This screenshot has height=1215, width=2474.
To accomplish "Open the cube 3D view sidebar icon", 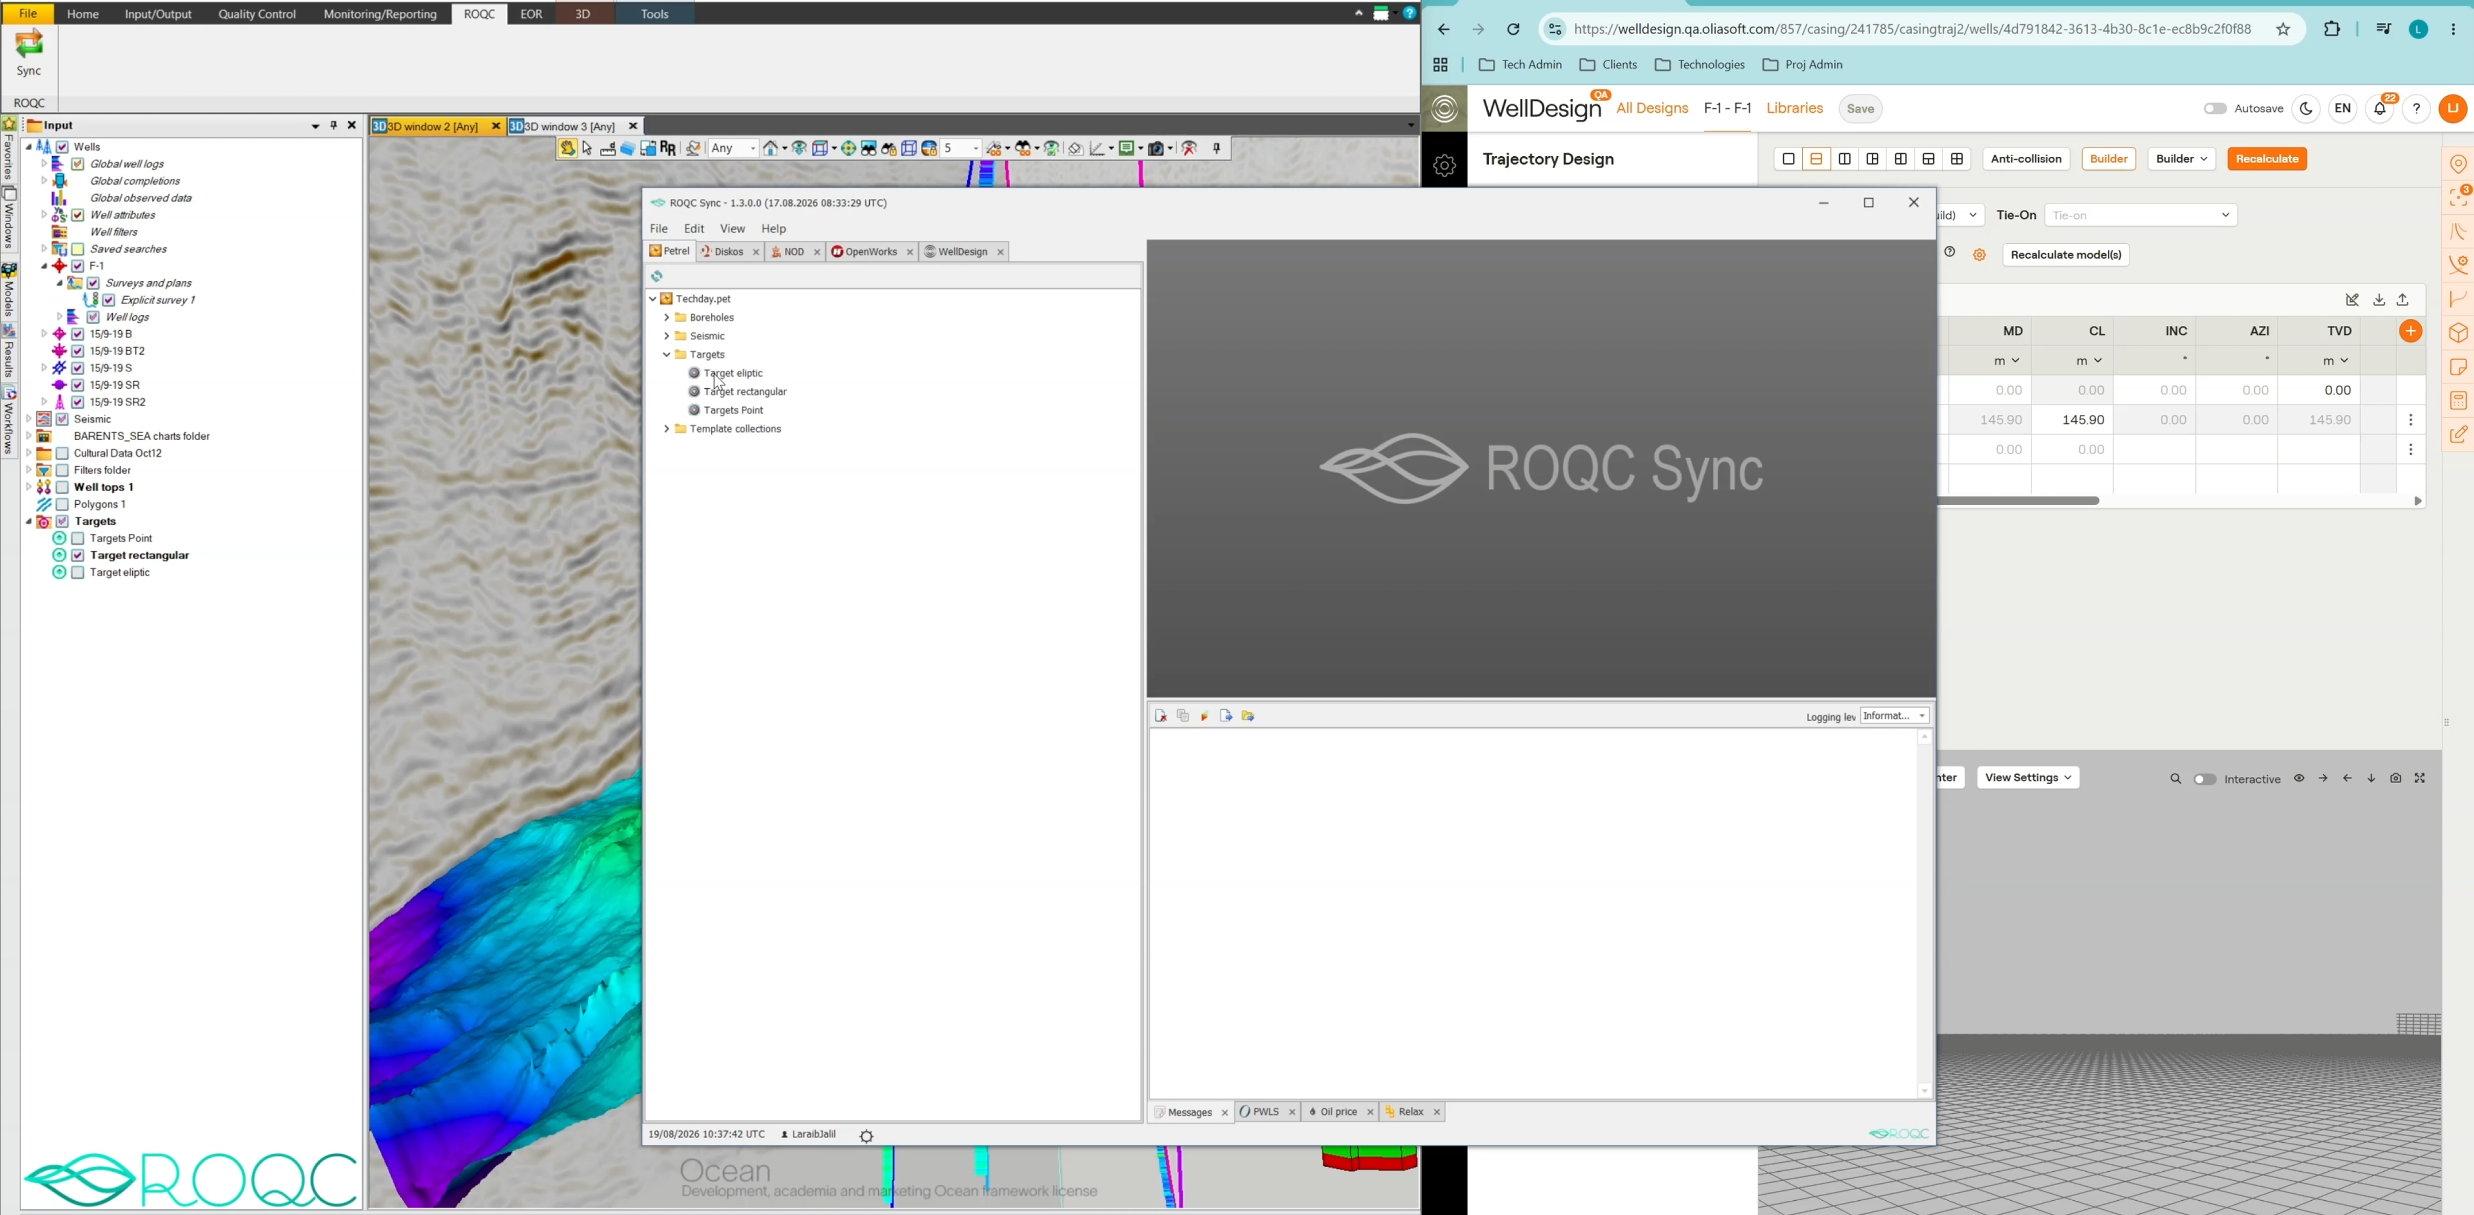I will (2458, 333).
